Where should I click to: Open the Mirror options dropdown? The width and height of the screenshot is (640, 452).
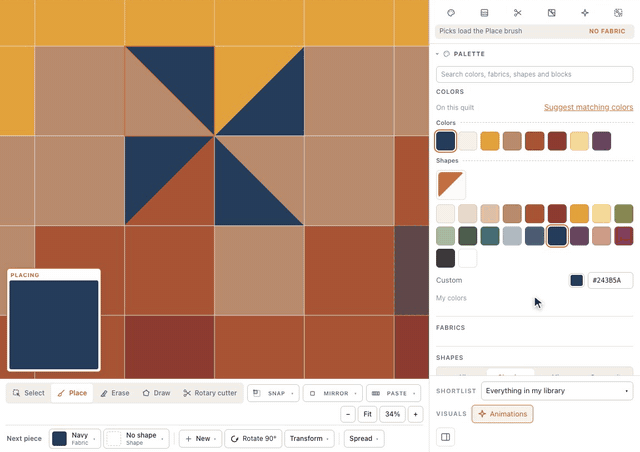coord(332,393)
